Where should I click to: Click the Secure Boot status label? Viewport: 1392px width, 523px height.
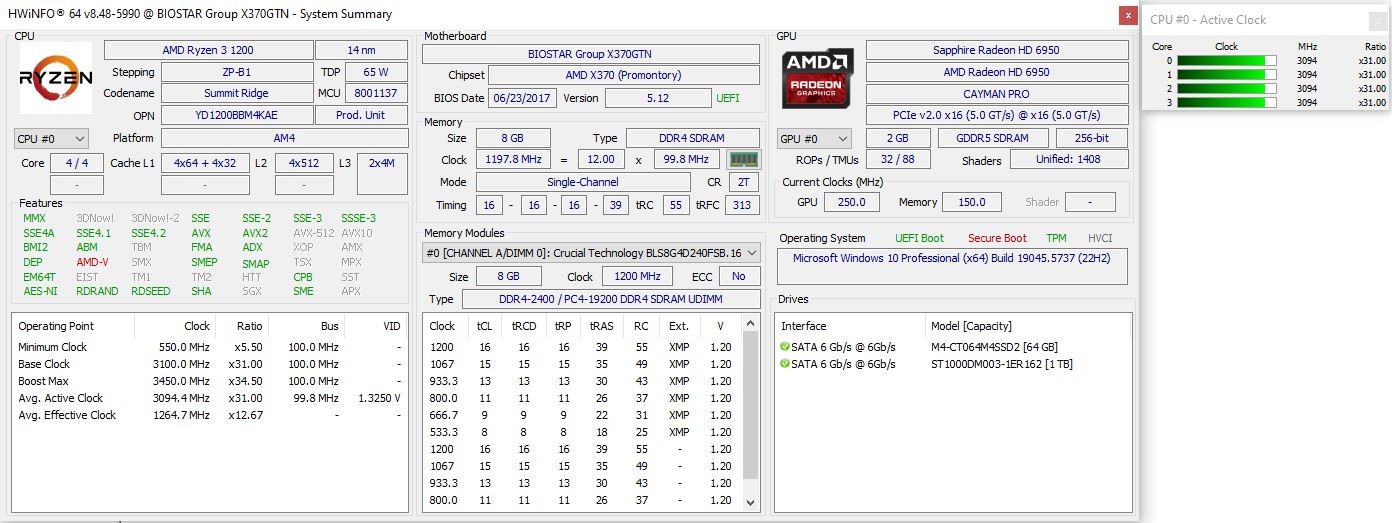(x=997, y=238)
